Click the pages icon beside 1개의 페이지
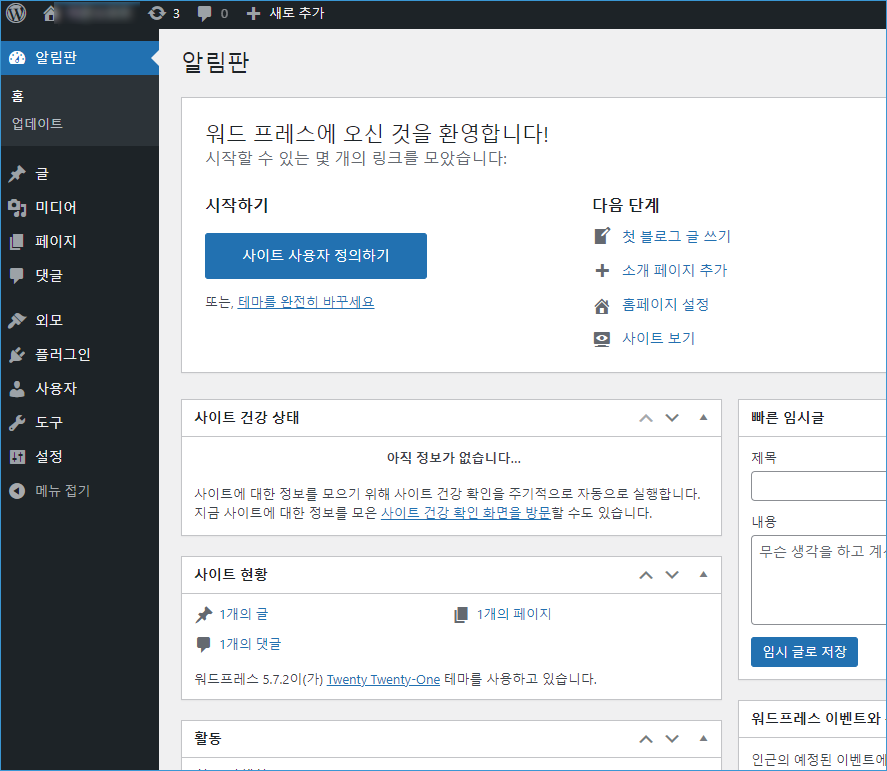887x771 pixels. point(461,614)
